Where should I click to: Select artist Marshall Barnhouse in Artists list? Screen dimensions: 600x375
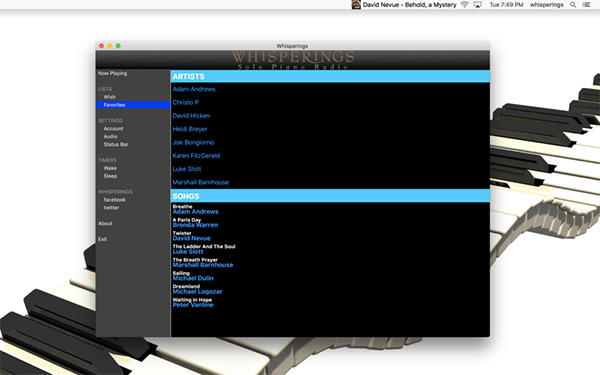[201, 182]
